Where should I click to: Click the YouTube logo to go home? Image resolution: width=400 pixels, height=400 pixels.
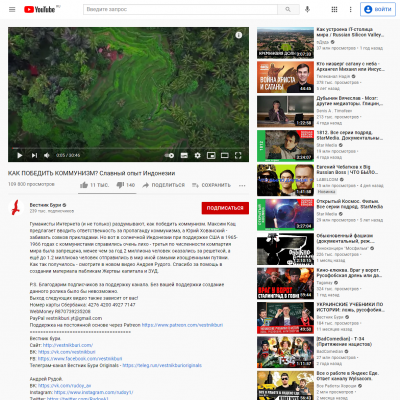point(40,9)
